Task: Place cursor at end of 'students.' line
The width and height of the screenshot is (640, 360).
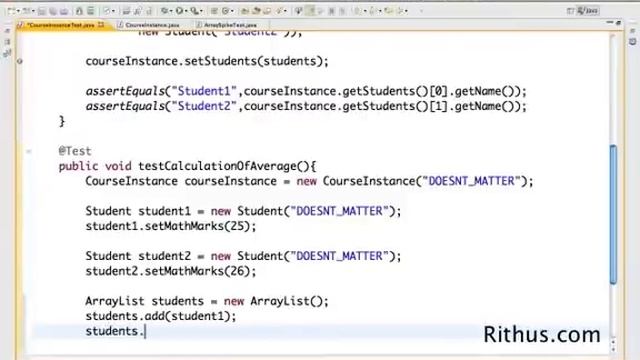Action: tap(145, 331)
